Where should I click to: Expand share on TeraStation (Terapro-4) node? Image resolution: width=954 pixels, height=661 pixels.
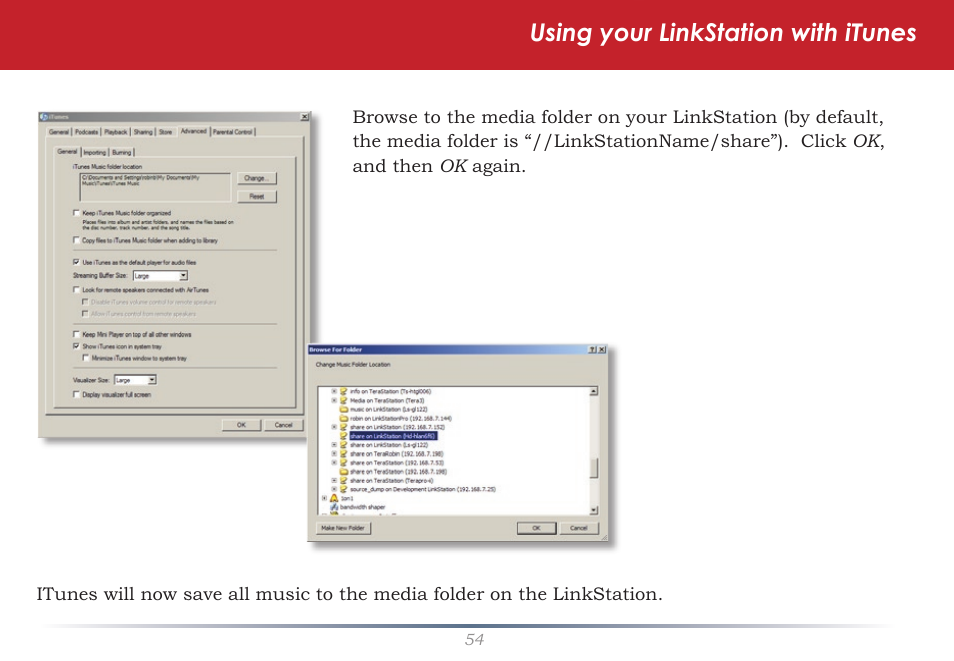coord(333,480)
